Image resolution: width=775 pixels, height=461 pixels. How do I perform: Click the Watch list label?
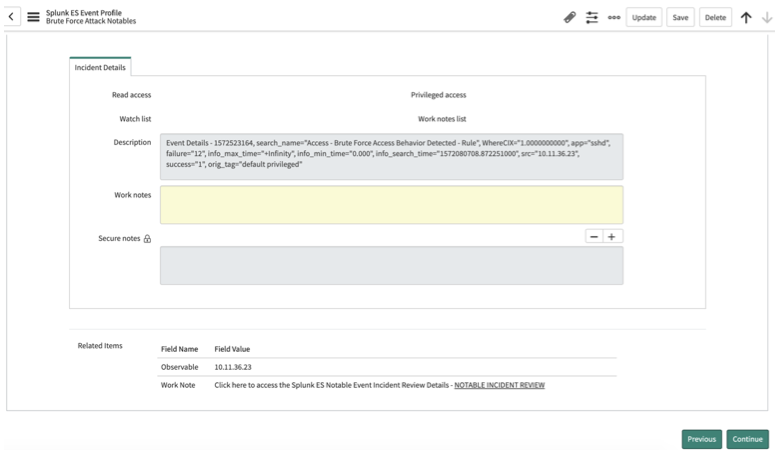[135, 119]
